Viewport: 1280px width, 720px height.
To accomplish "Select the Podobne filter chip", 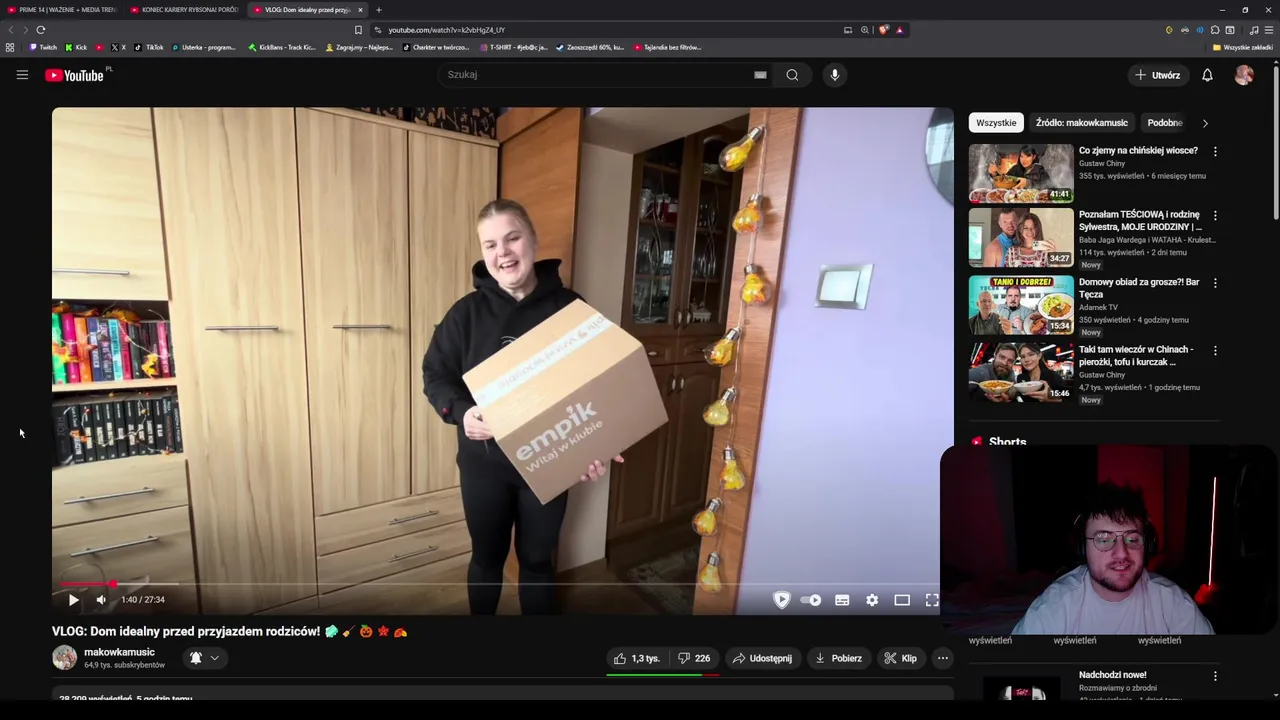I will coord(1165,123).
